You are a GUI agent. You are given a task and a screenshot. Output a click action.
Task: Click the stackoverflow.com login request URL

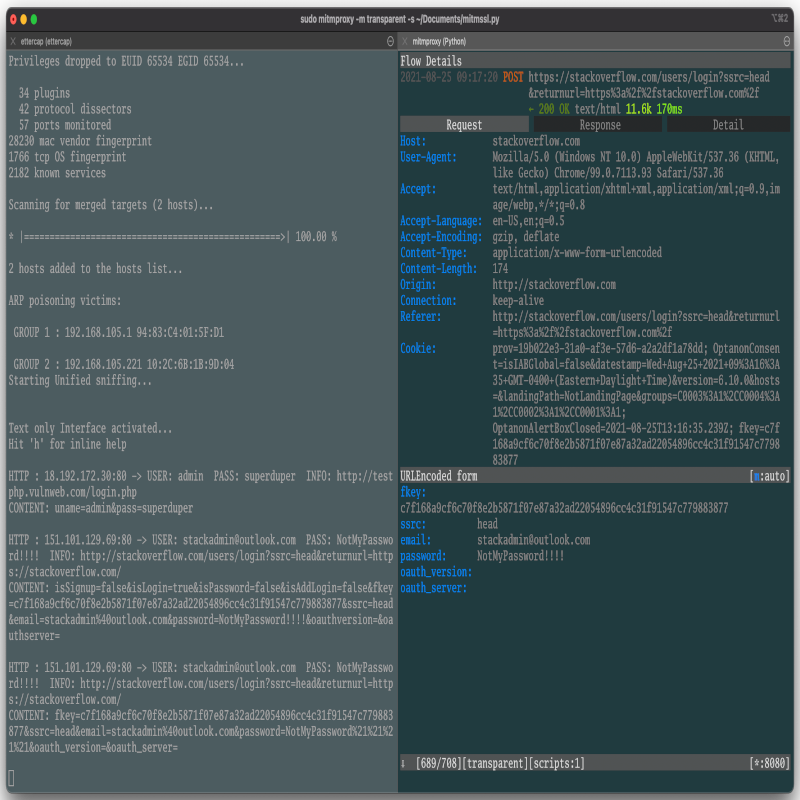pyautogui.click(x=649, y=85)
